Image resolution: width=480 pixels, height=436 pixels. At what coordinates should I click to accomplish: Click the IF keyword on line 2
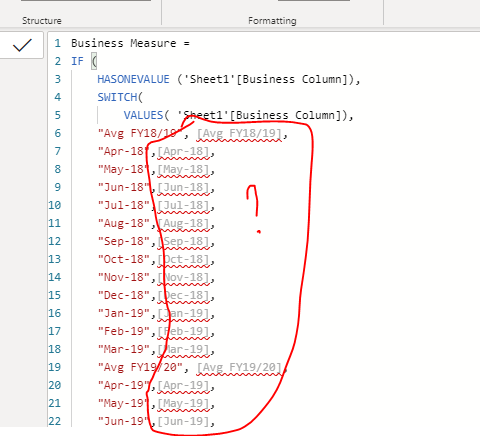77,61
